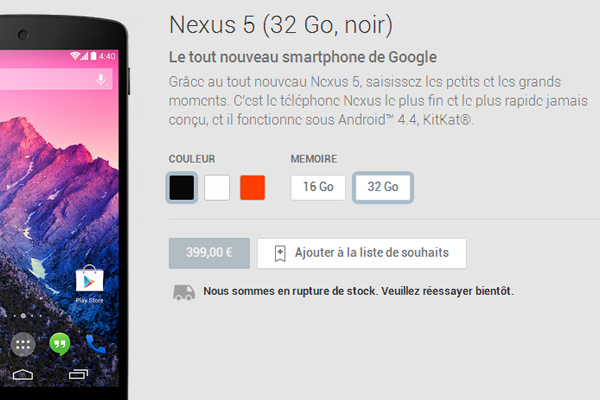Click the 399,00 € price button

209,253
